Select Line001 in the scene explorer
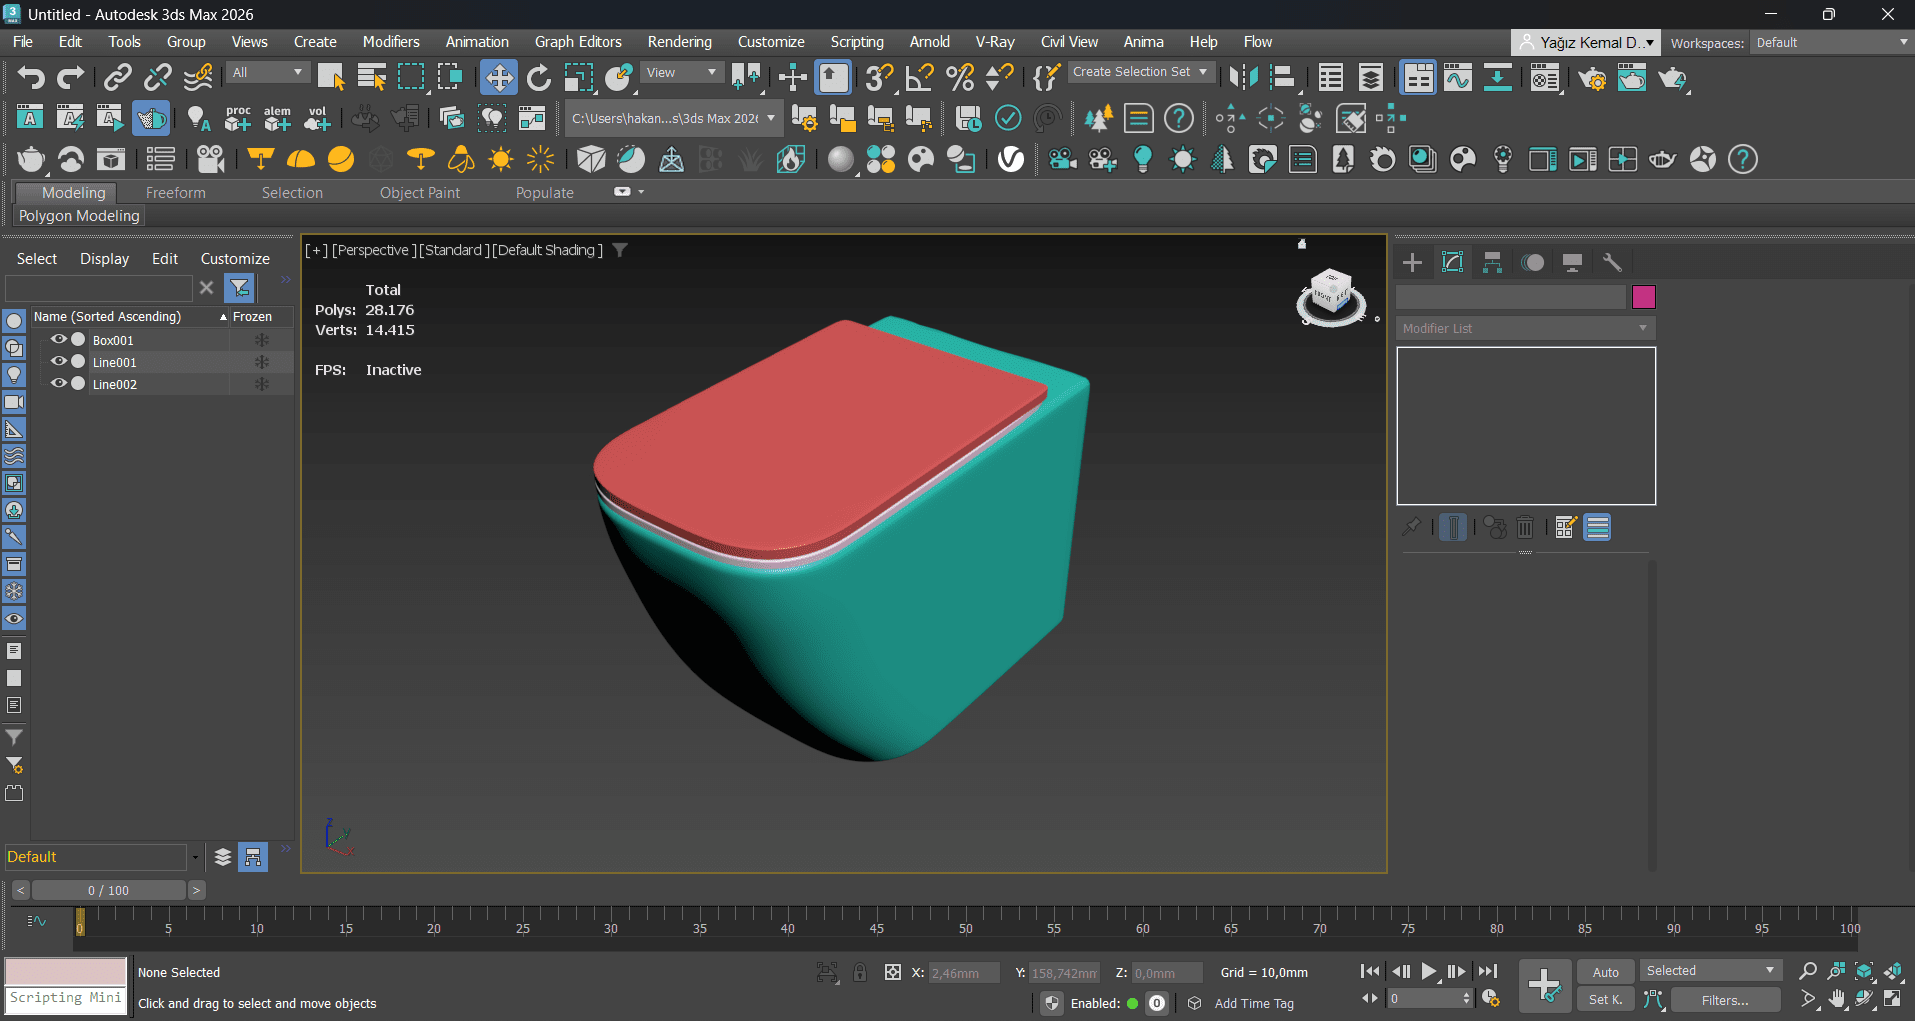This screenshot has width=1915, height=1021. coord(115,362)
